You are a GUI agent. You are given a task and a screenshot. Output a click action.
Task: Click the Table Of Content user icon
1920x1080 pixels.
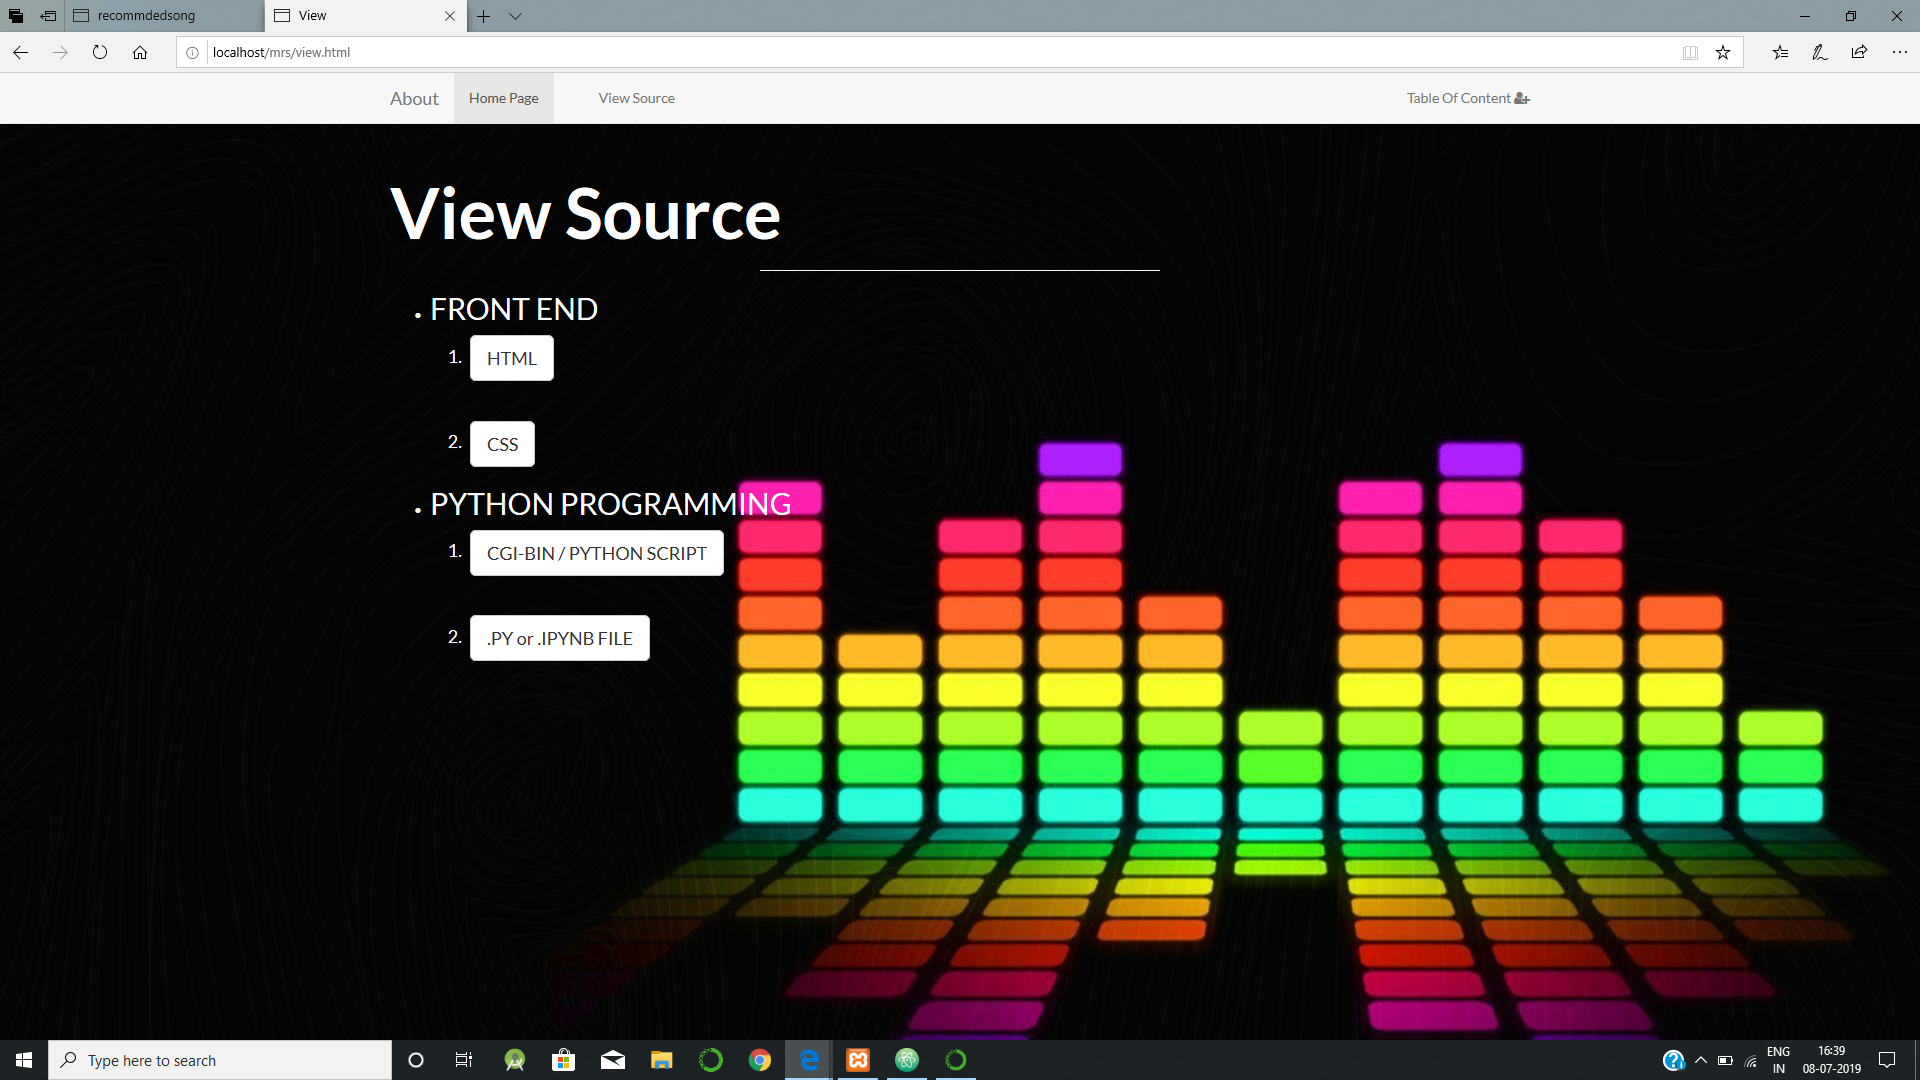(x=1522, y=98)
